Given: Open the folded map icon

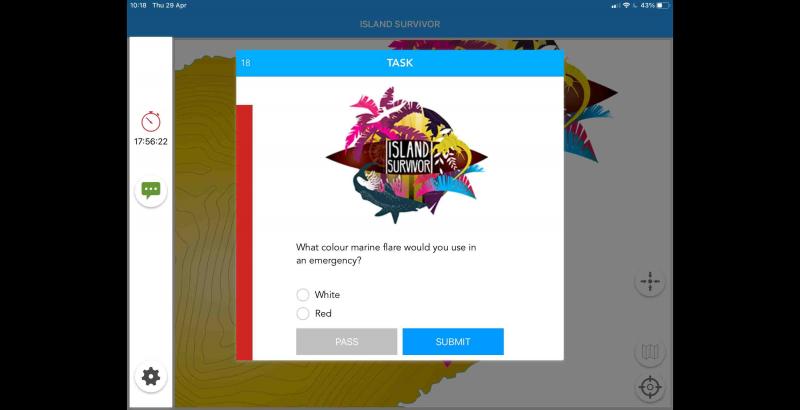Looking at the screenshot, I should point(650,351).
